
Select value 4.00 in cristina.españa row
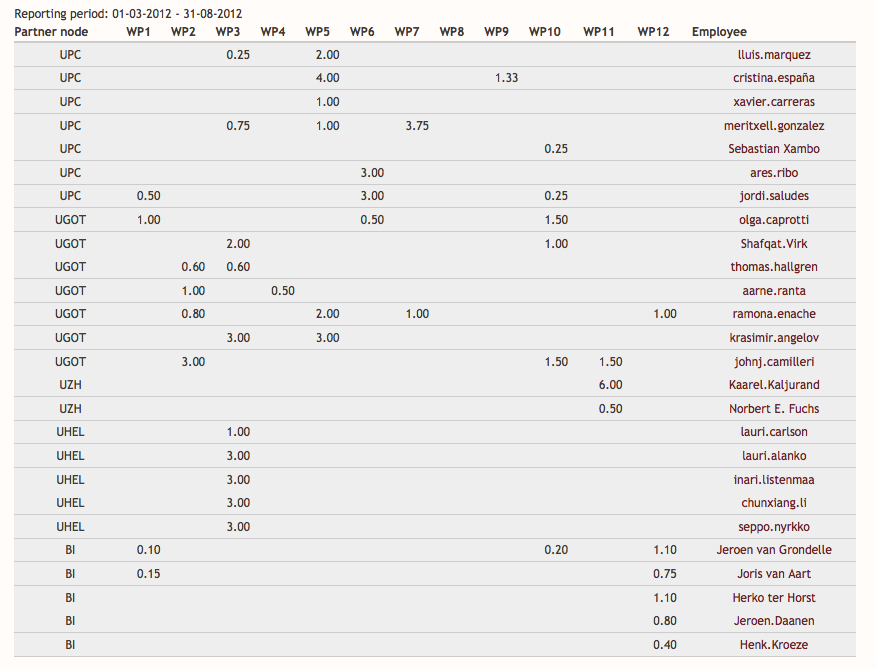[x=327, y=78]
